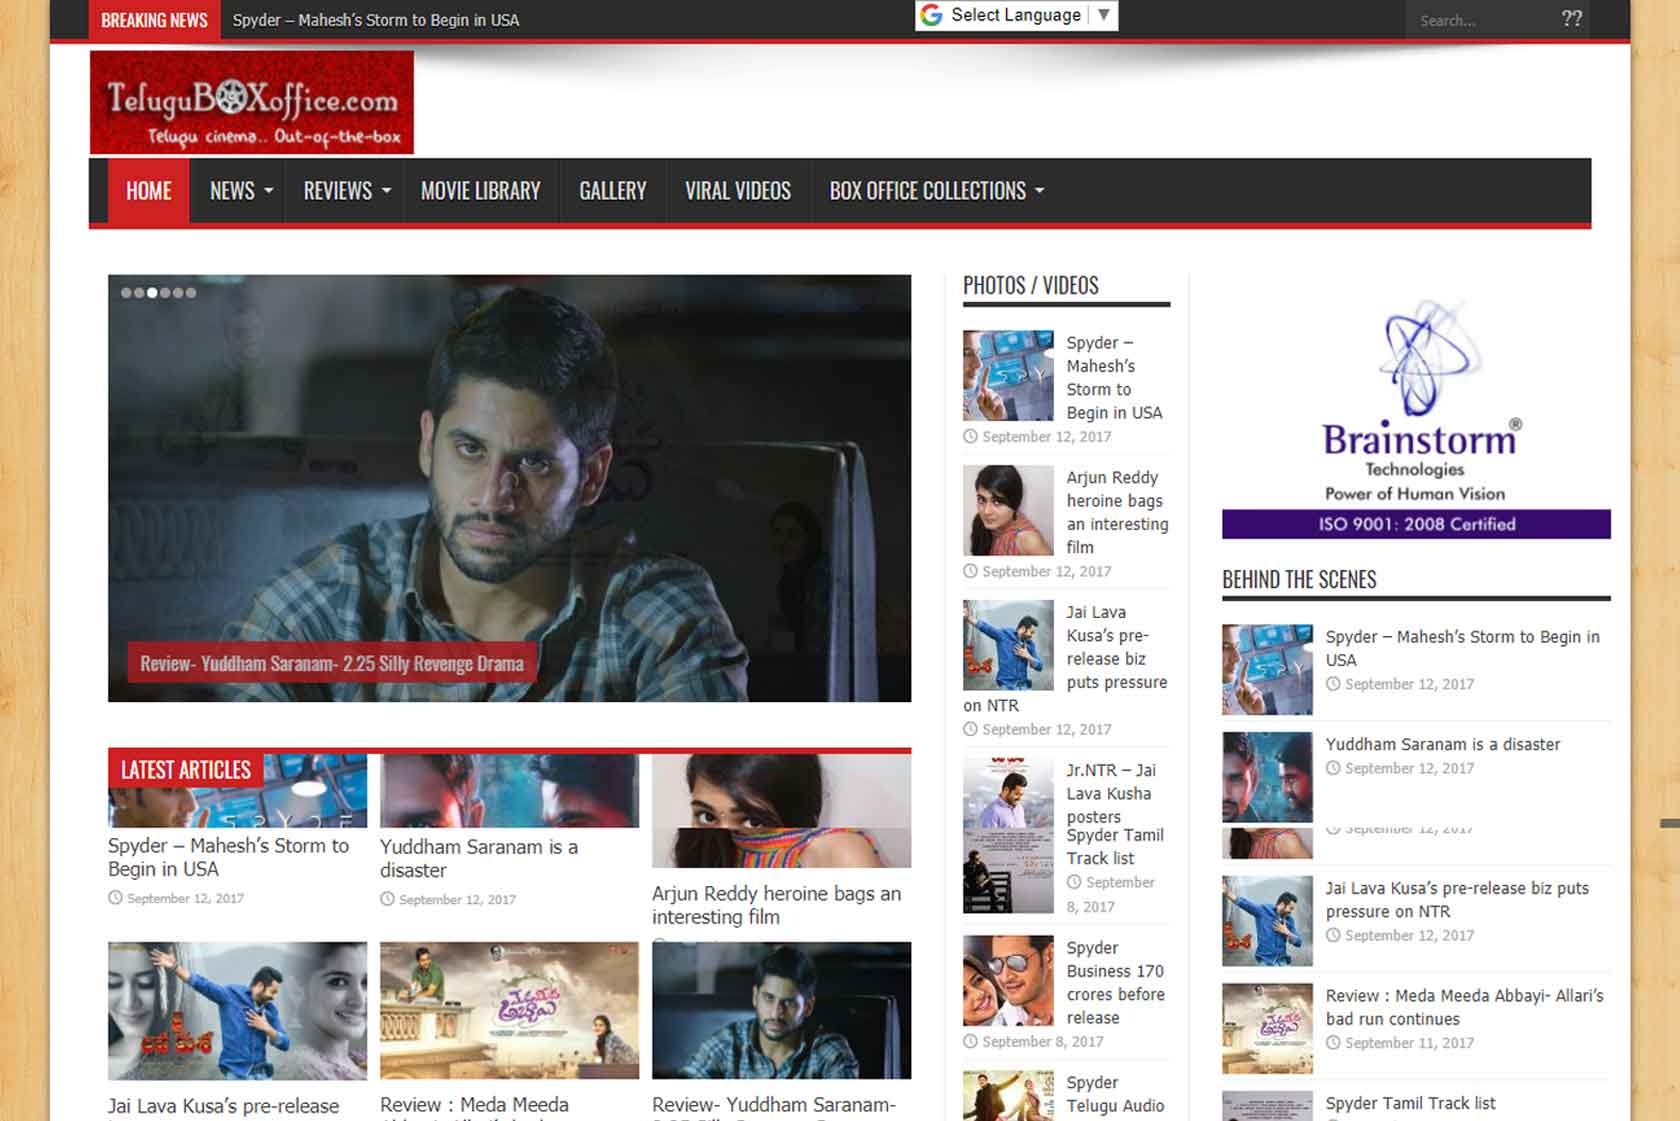Select the fifth slider dot indicator
Viewport: 1680px width, 1121px height.
coord(178,293)
